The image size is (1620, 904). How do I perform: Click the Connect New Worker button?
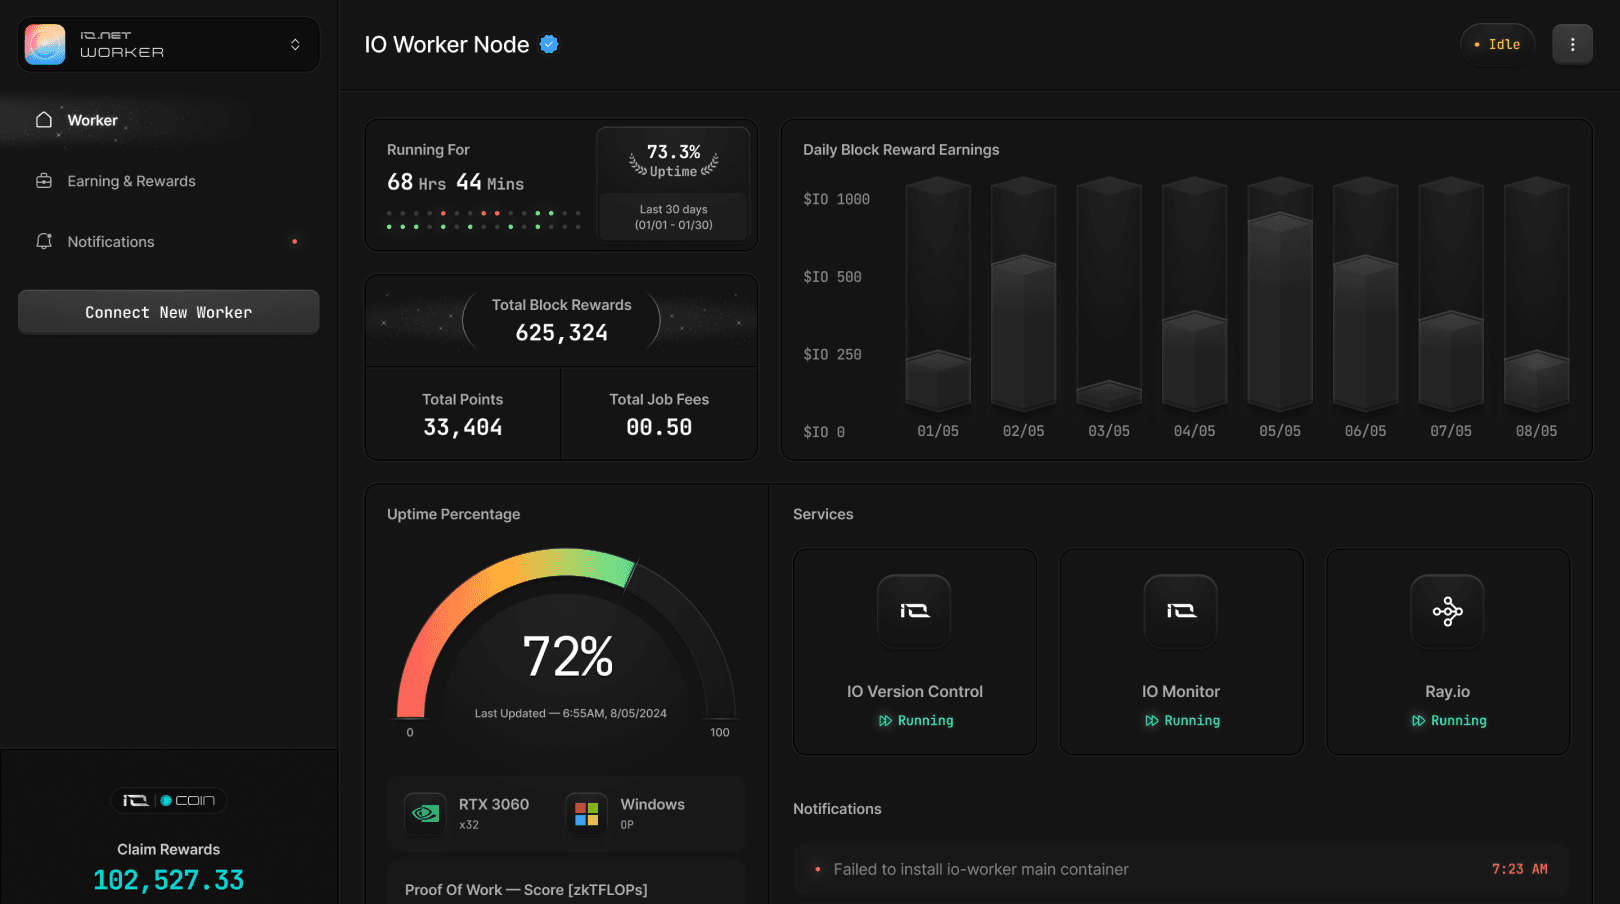[168, 312]
